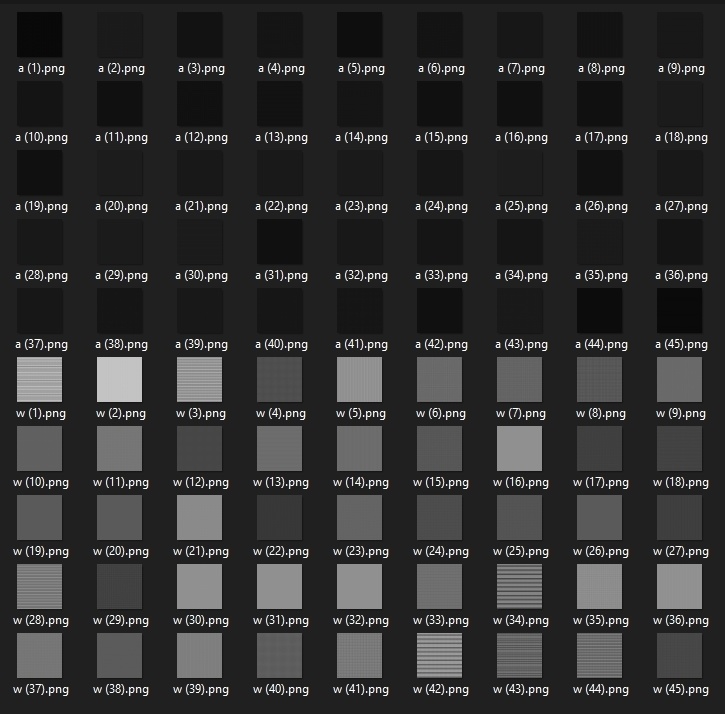Click the label w (14).png
This screenshot has height=714, width=725.
pyautogui.click(x=361, y=482)
